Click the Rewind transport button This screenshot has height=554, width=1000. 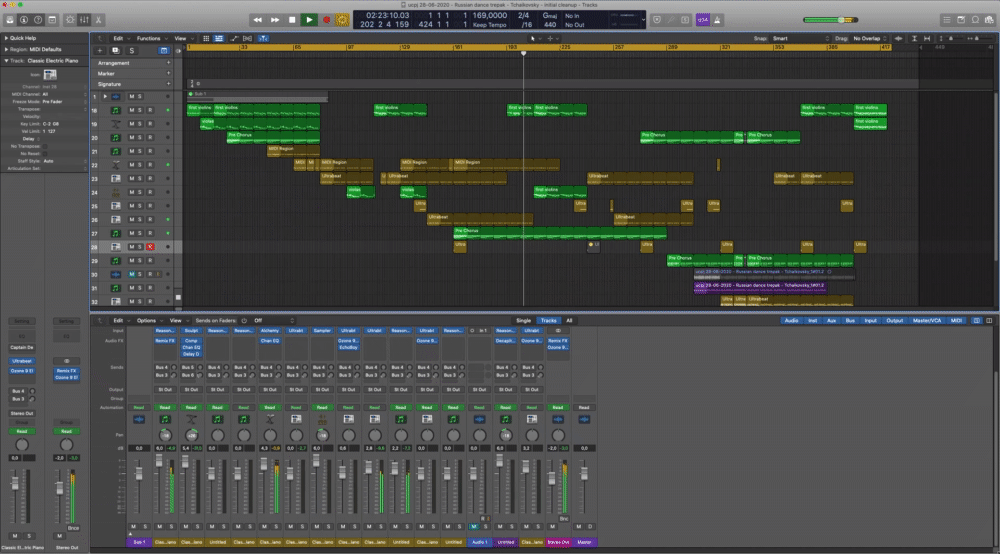258,19
